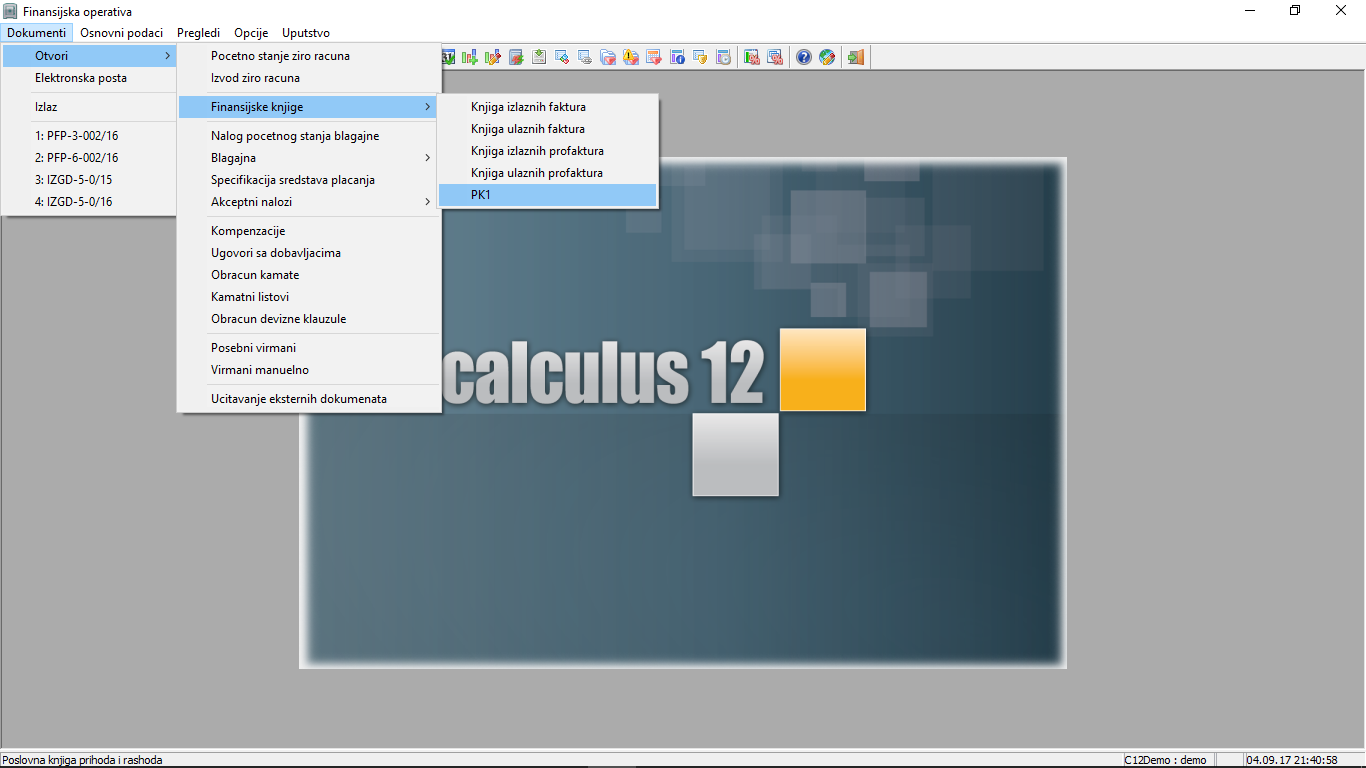Open Kamatni listovi
The image size is (1366, 768).
click(309, 297)
